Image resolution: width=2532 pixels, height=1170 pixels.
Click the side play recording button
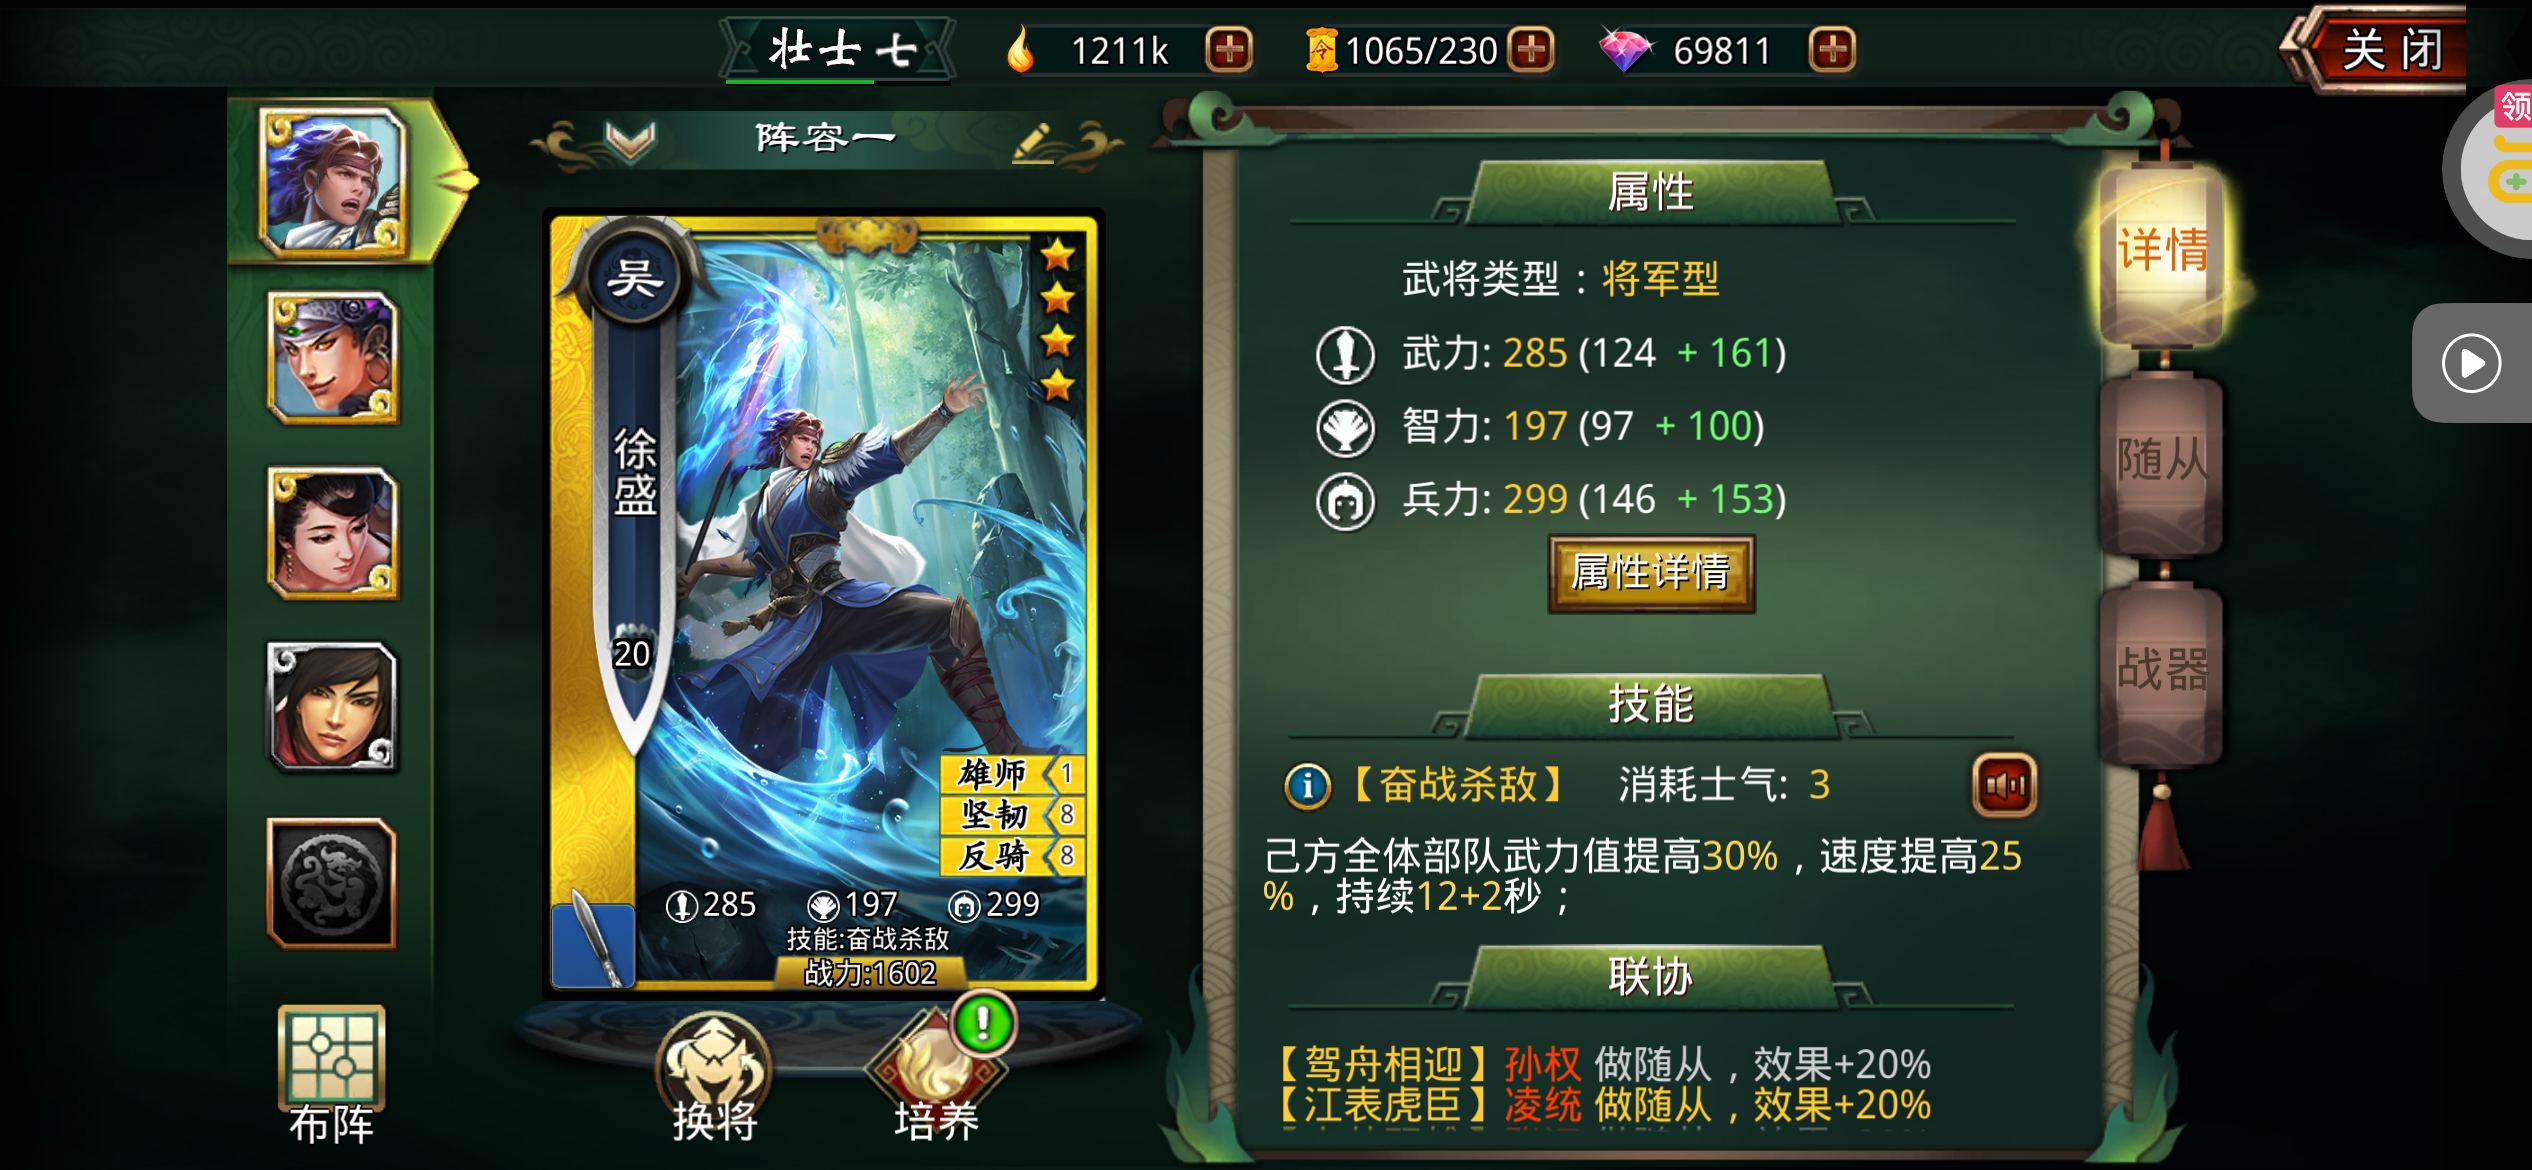point(2471,363)
